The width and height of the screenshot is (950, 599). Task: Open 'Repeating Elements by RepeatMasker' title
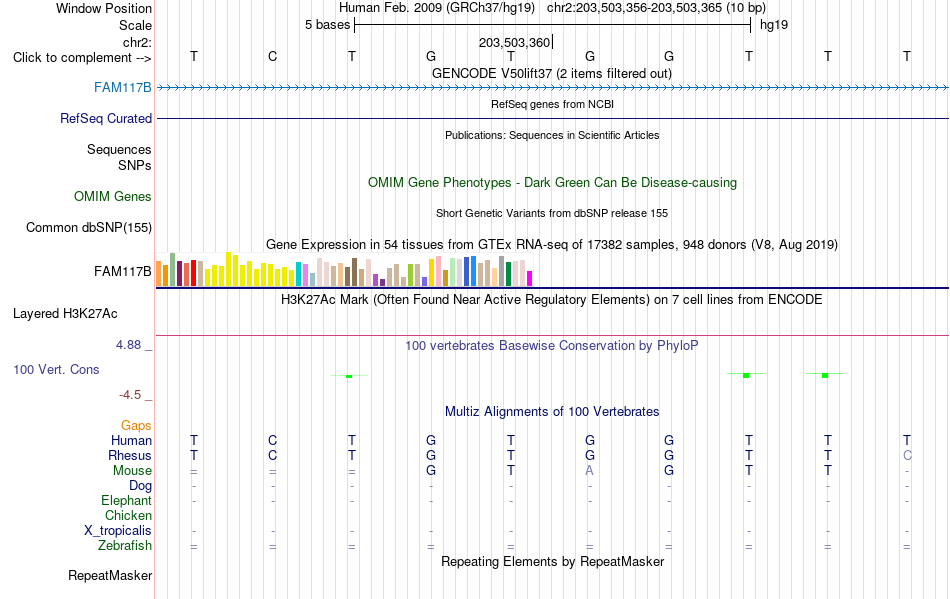(x=552, y=561)
